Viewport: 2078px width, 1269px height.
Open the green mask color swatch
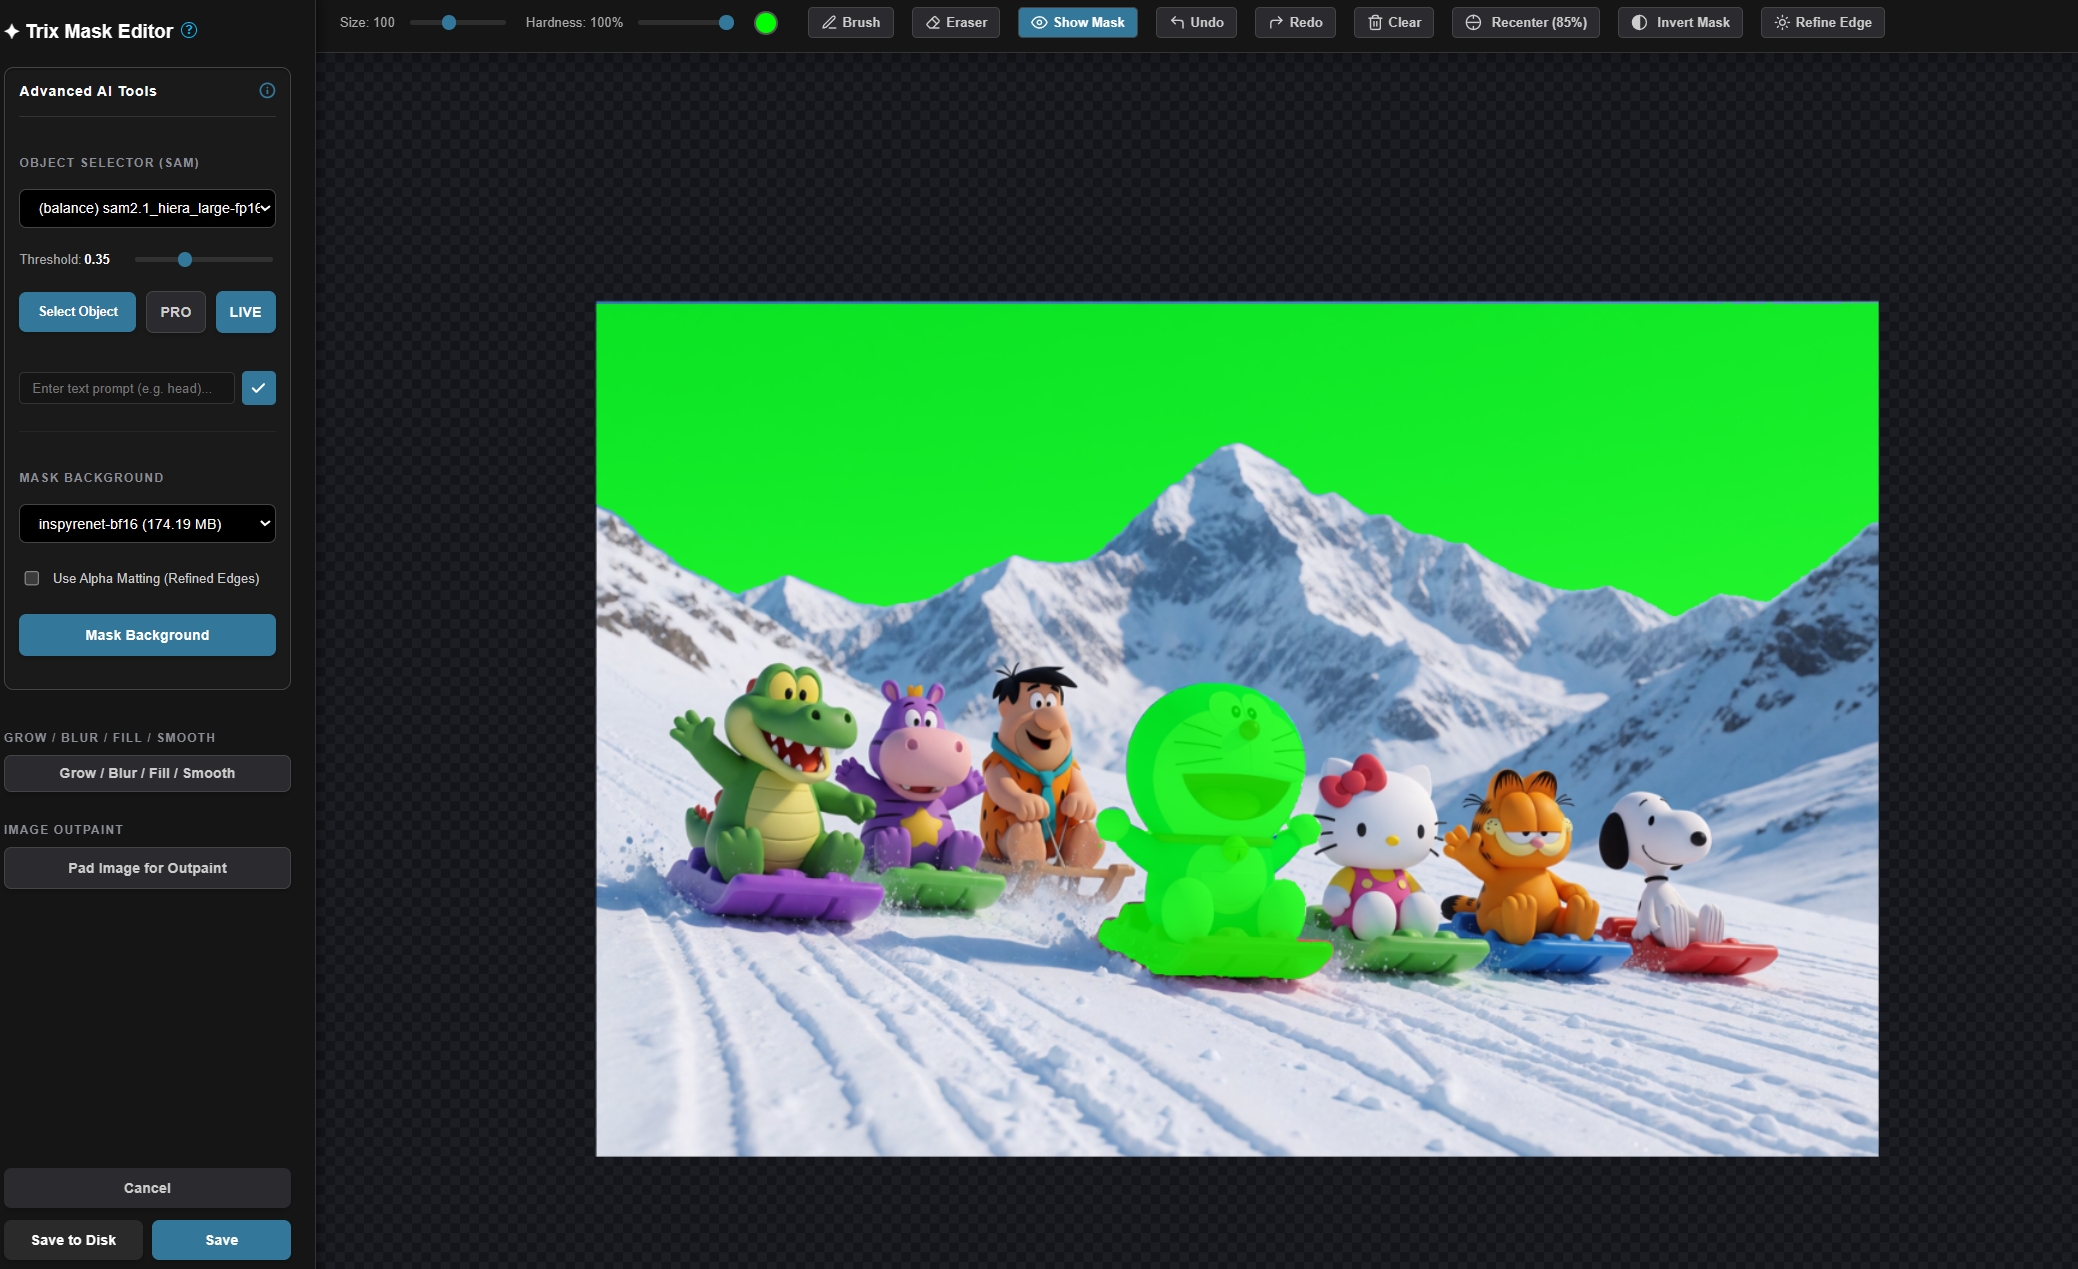[x=766, y=23]
